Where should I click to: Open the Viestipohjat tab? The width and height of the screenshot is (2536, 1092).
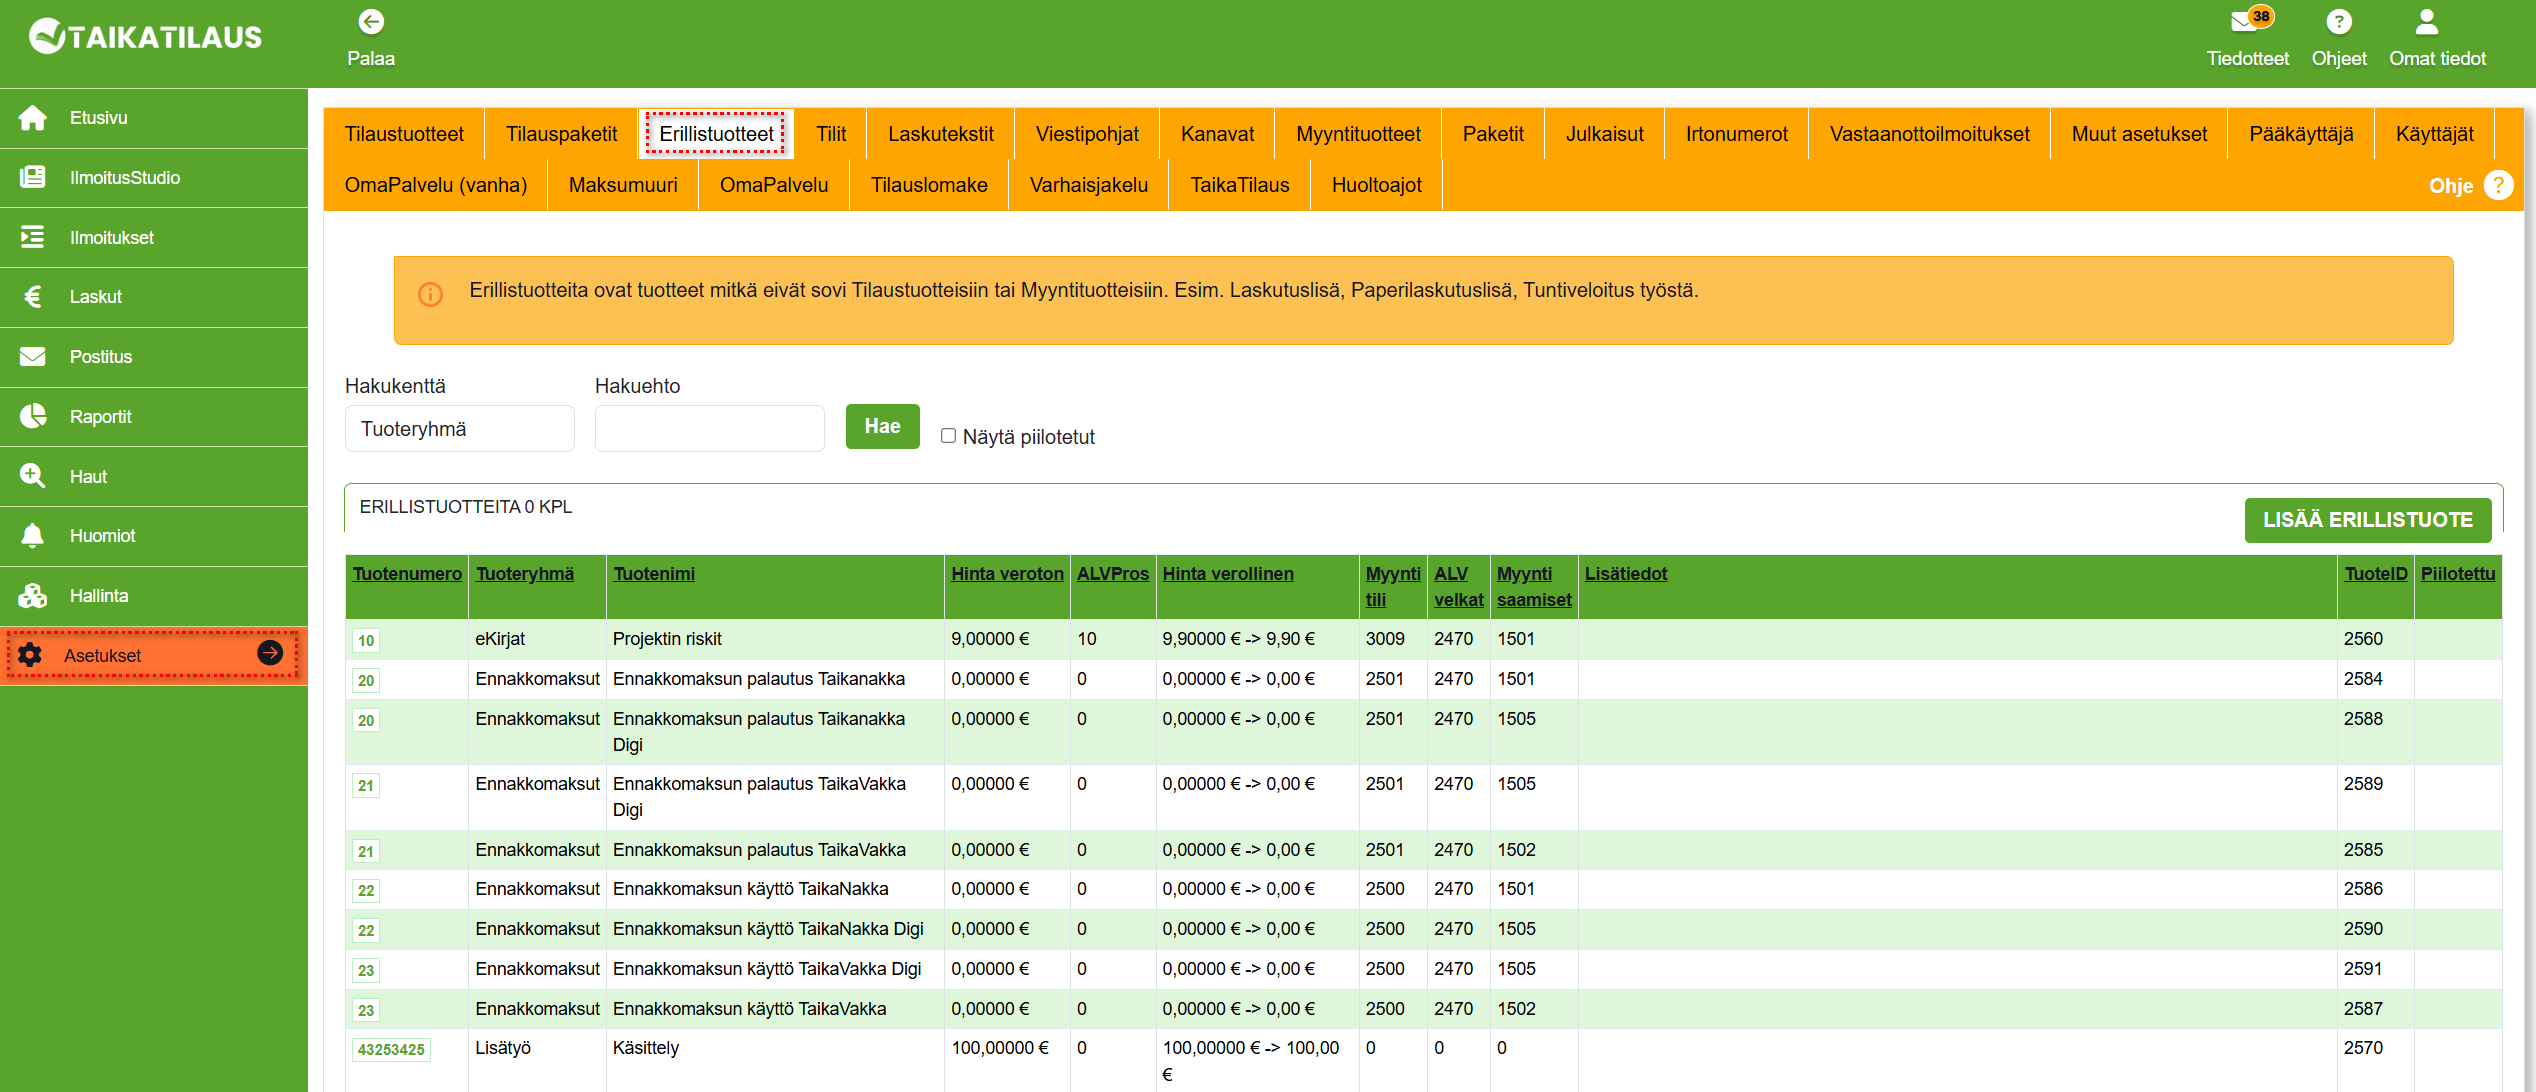click(1087, 134)
